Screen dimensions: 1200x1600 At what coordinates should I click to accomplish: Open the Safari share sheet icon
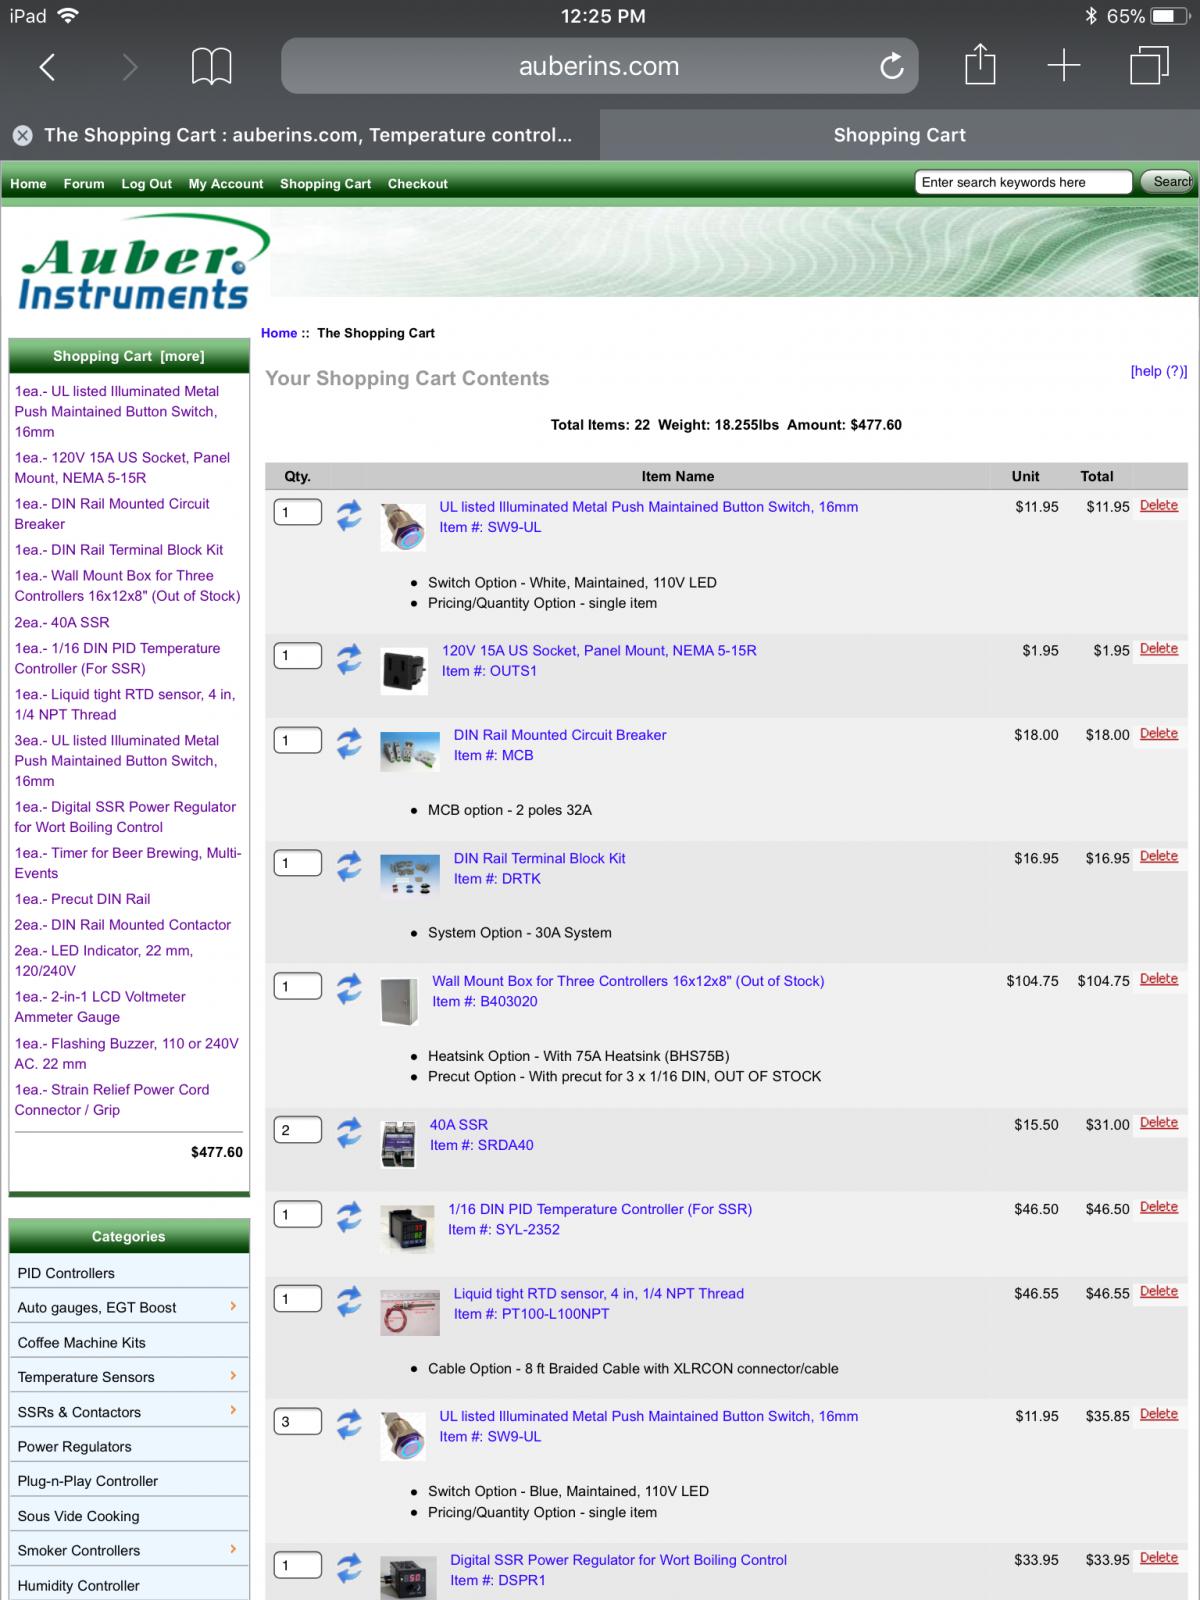tap(980, 64)
